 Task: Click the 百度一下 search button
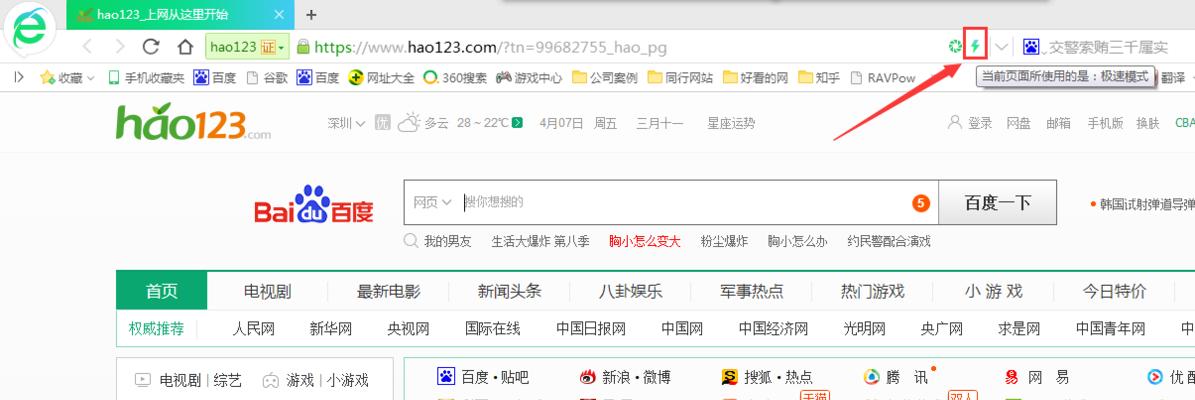(997, 202)
